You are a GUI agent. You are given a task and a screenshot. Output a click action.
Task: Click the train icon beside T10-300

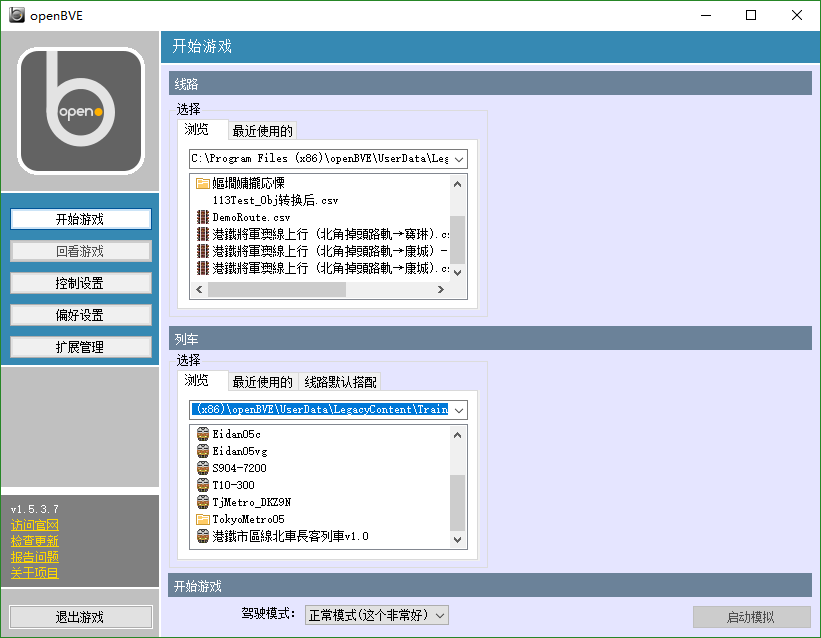(x=203, y=485)
